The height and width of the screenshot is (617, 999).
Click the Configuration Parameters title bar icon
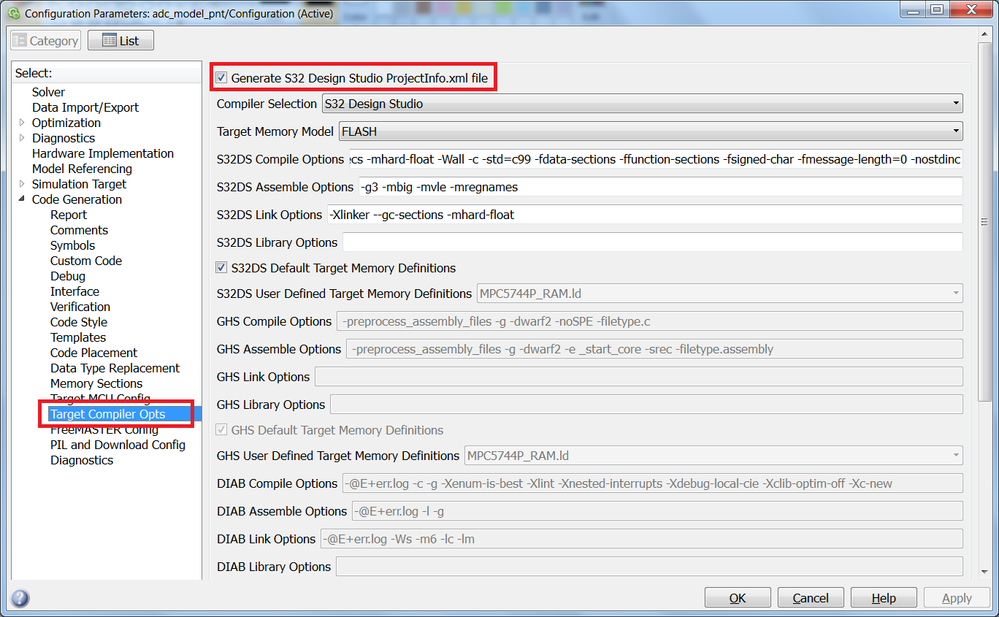[13, 13]
